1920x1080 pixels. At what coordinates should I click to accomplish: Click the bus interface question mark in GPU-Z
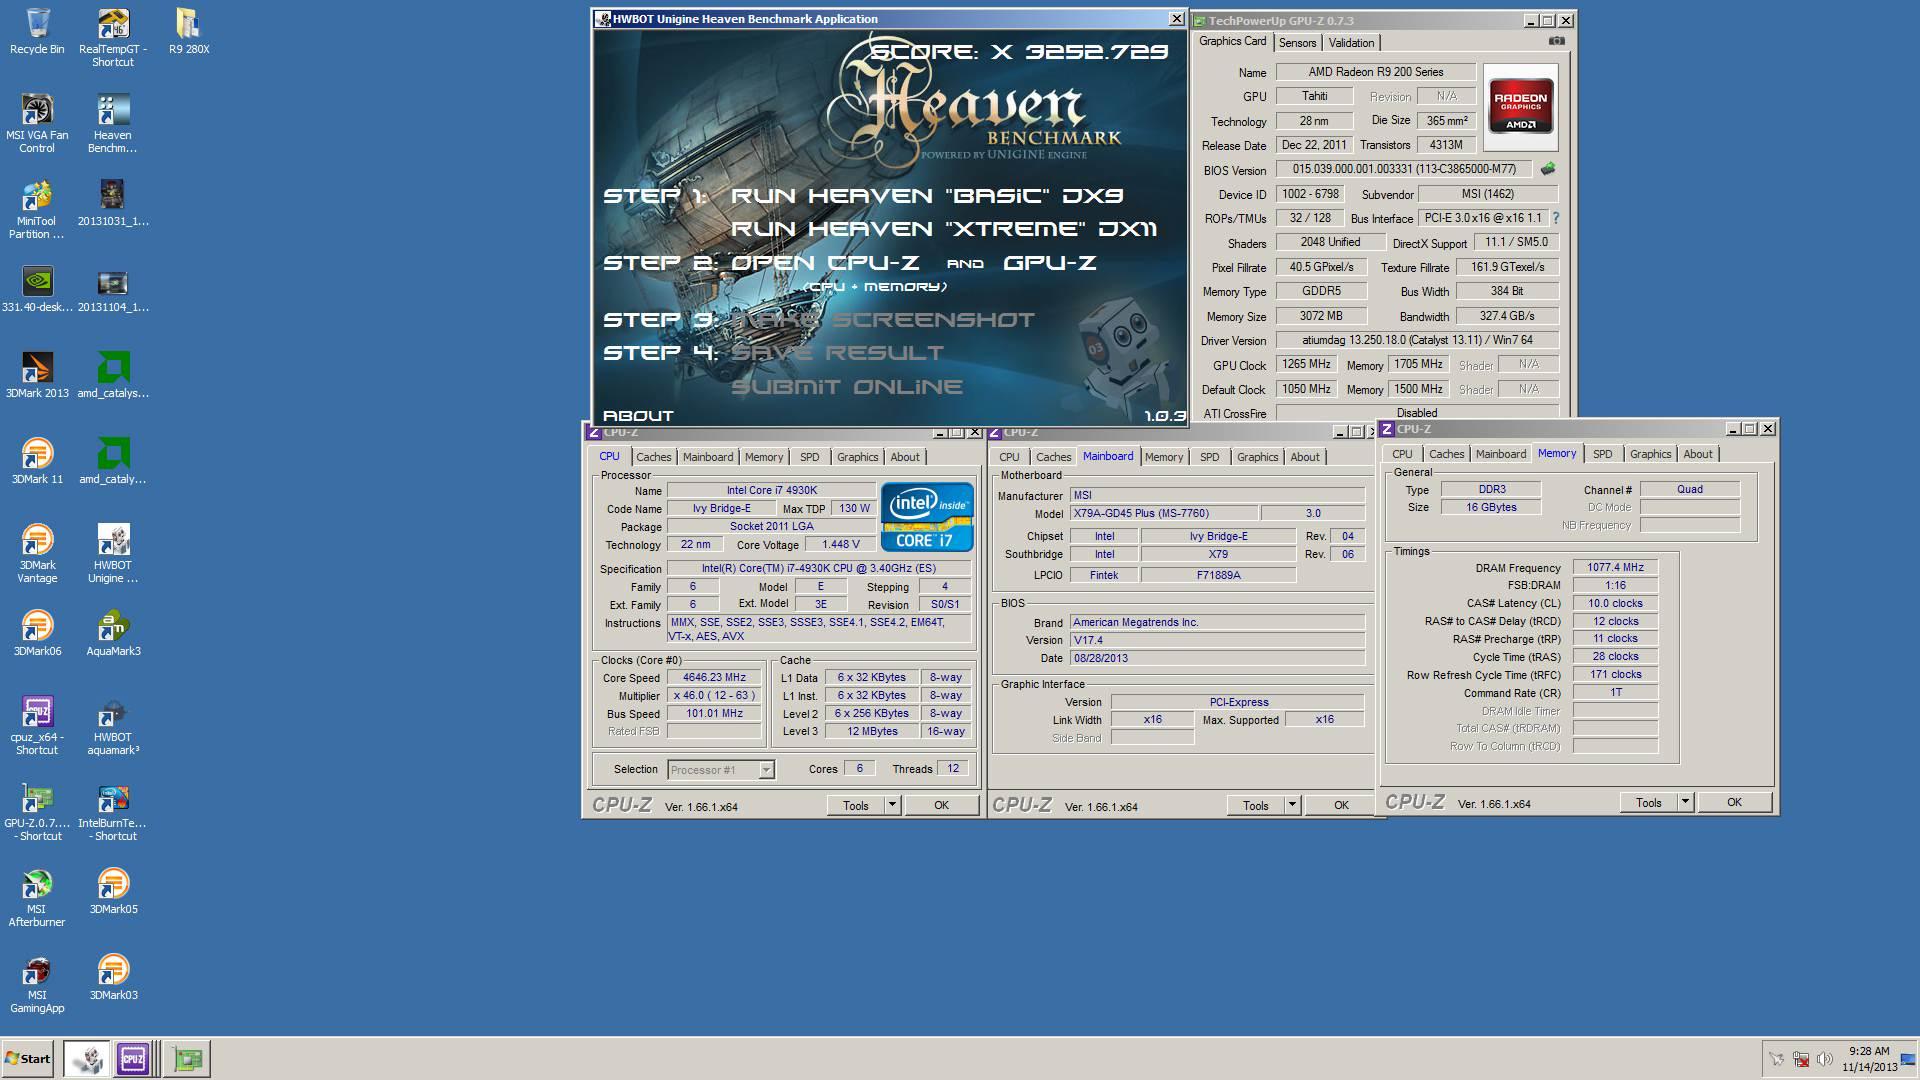click(x=1555, y=218)
